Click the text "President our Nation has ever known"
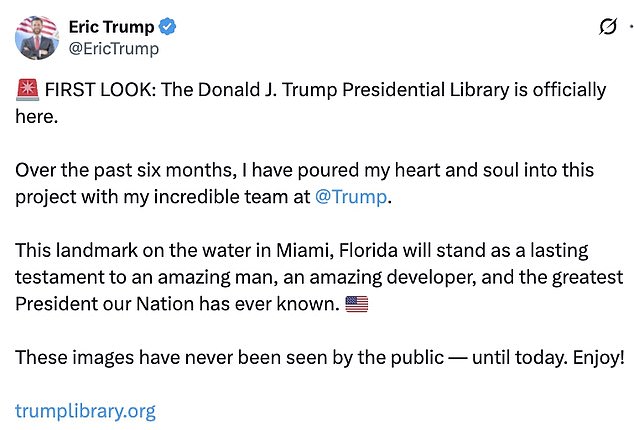 (177, 303)
